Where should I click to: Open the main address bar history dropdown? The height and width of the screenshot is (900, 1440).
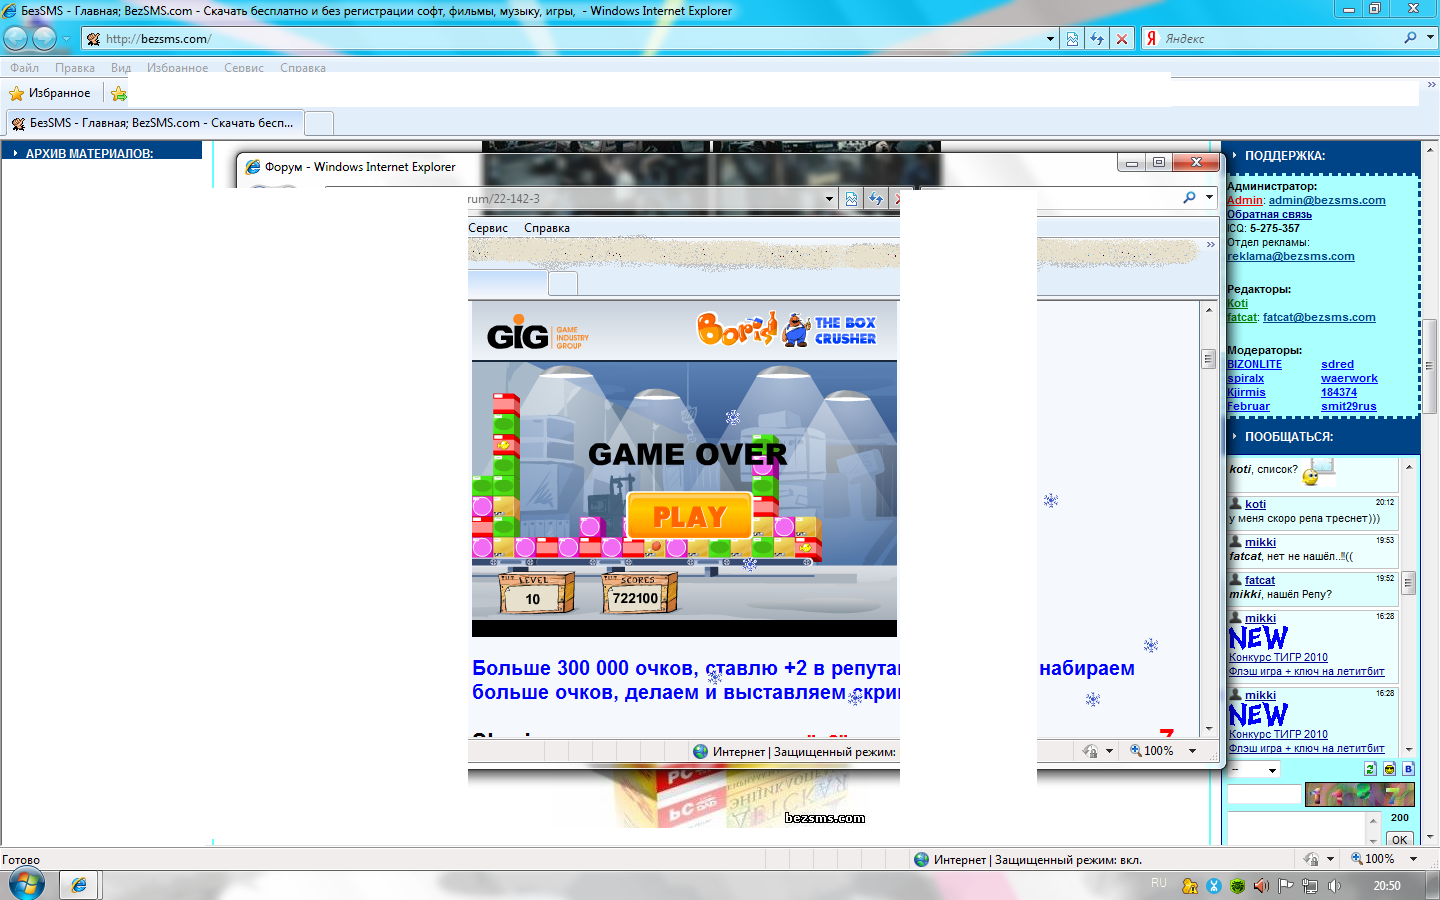point(1050,39)
